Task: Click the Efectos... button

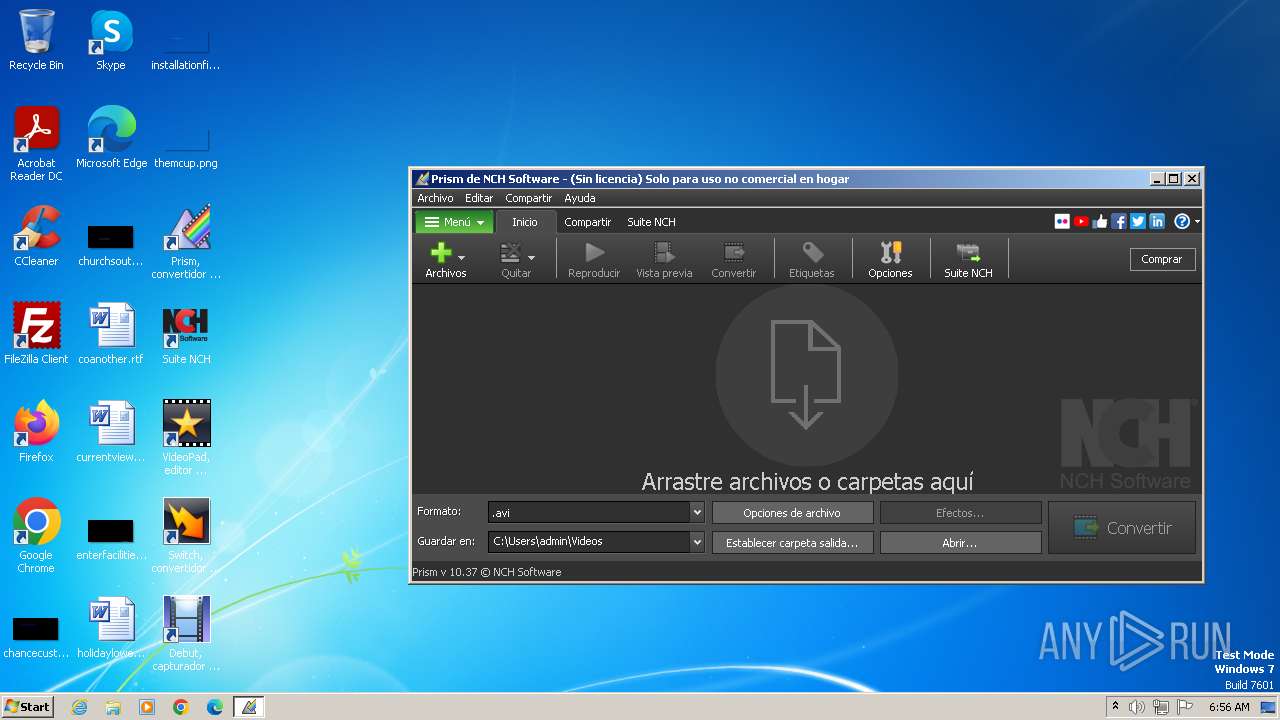Action: [x=960, y=513]
